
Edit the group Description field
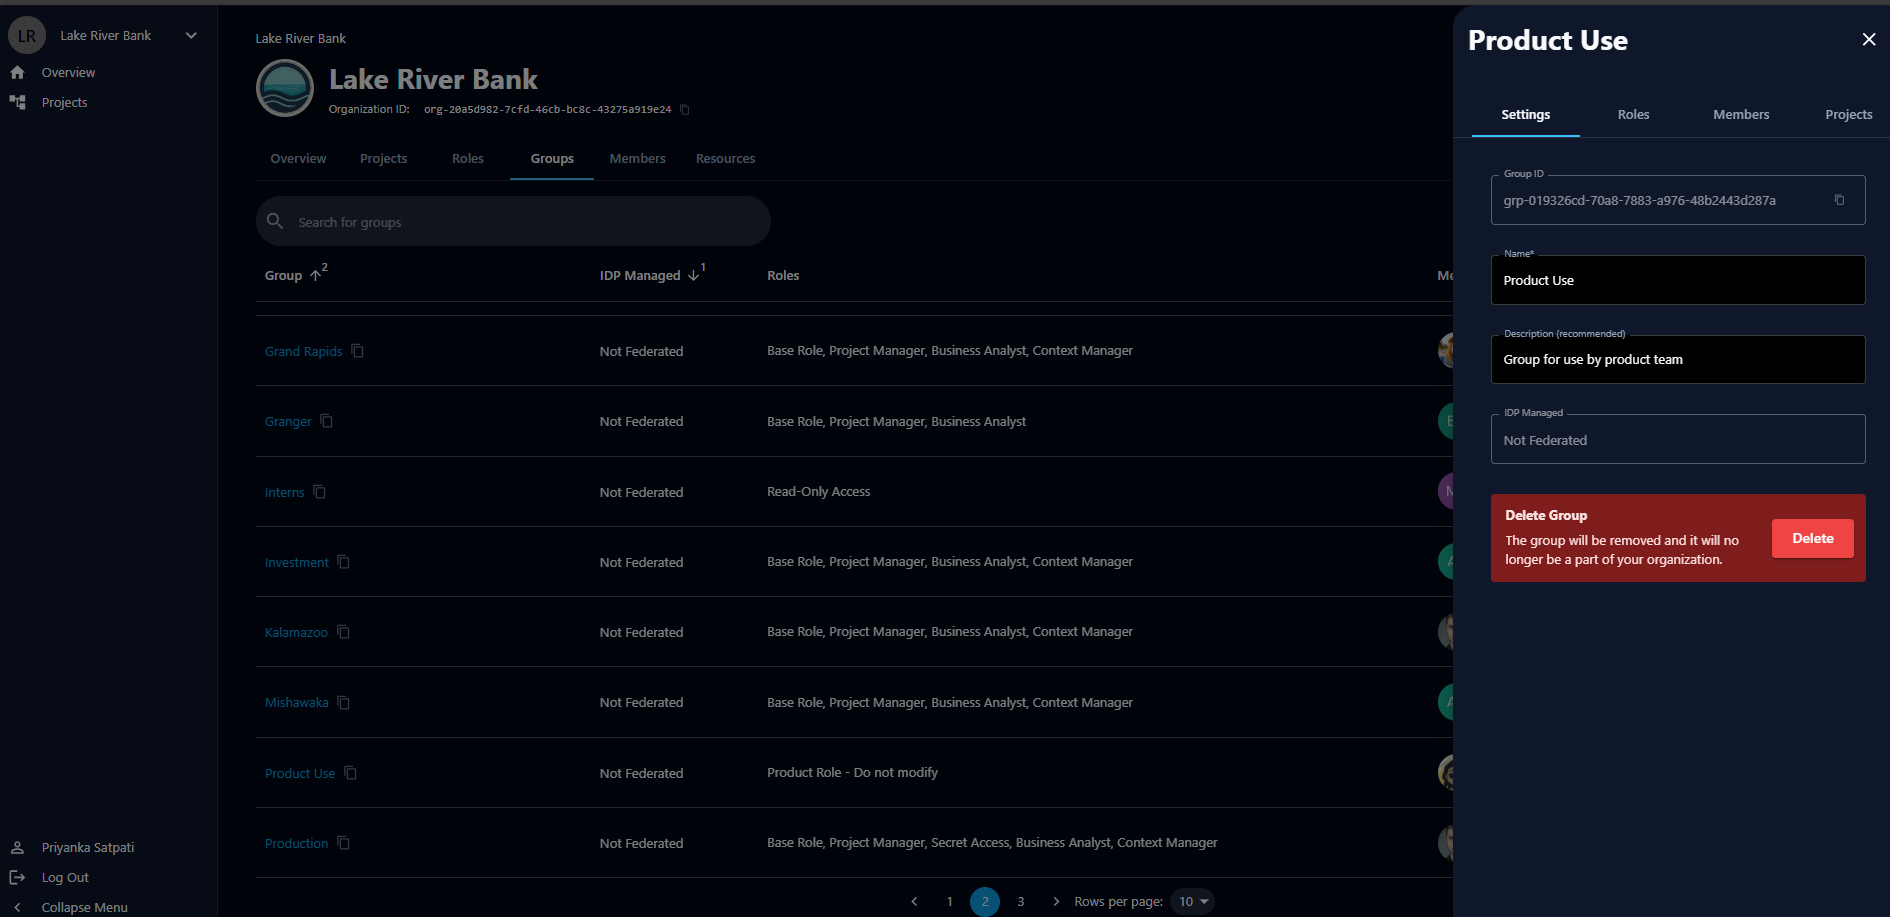1677,359
